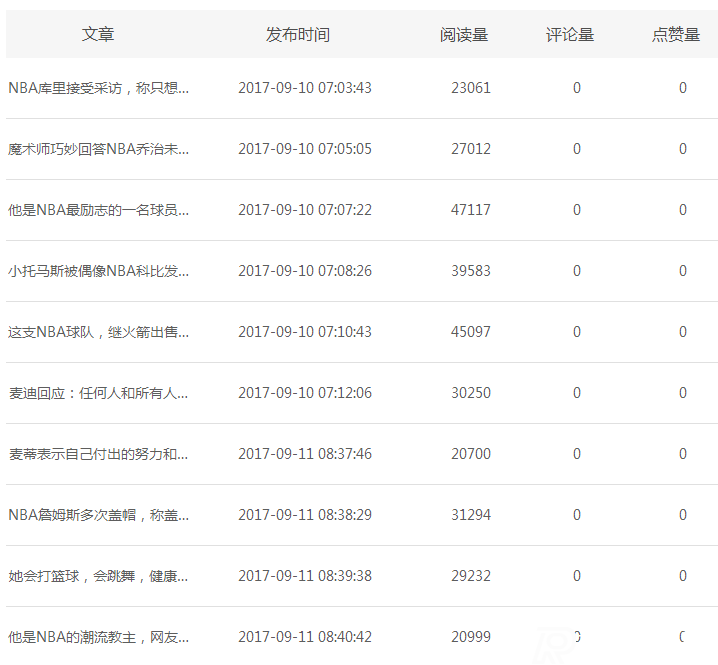
Task: Open the article "麦迪回应：任何人和所有人"
Action: pos(98,393)
